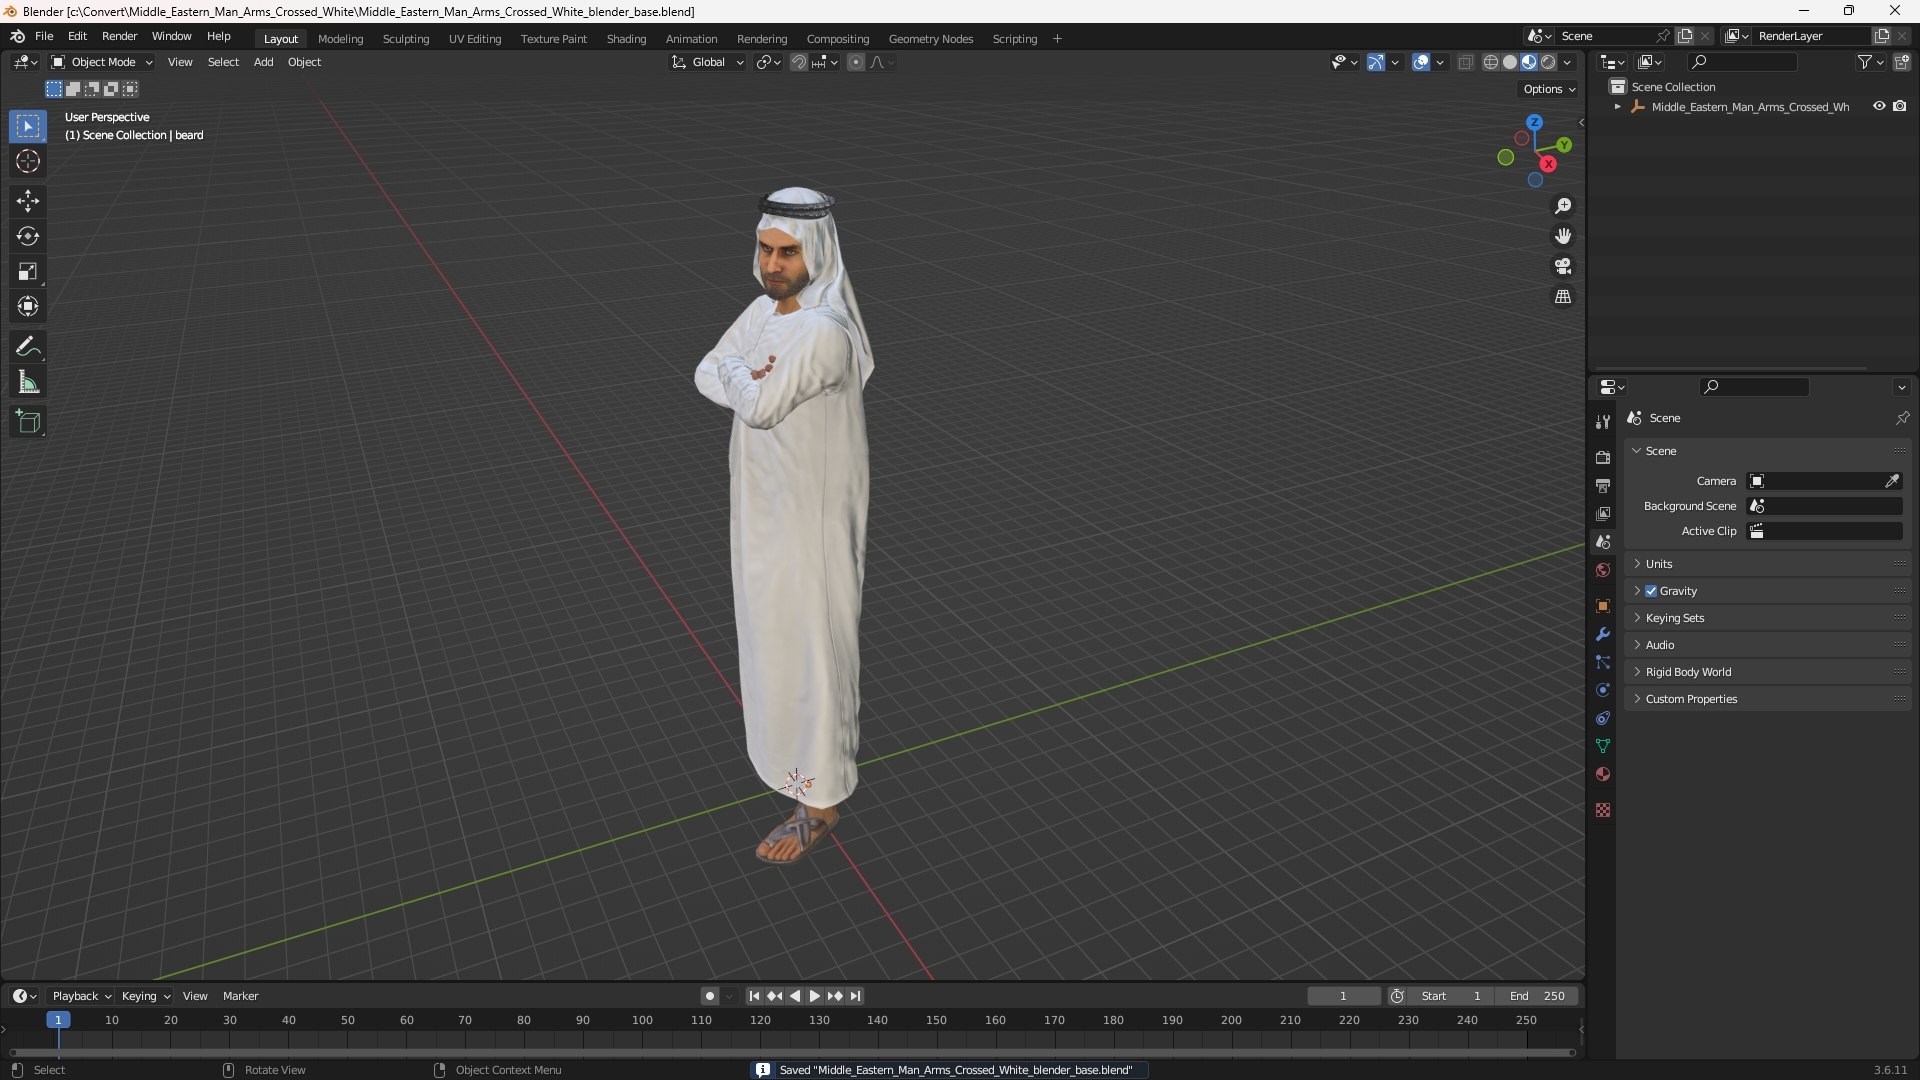The image size is (1920, 1080).
Task: Click the viewport zoom magnifier icon
Action: point(1563,206)
